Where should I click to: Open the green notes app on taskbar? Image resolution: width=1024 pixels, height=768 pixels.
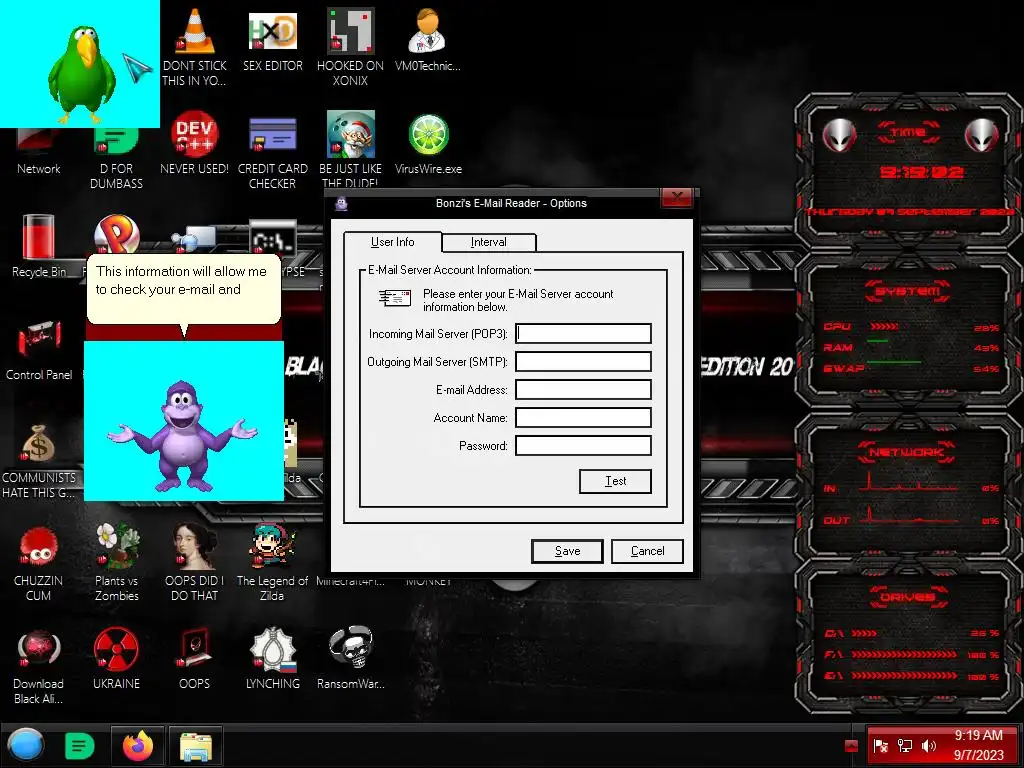tap(80, 746)
